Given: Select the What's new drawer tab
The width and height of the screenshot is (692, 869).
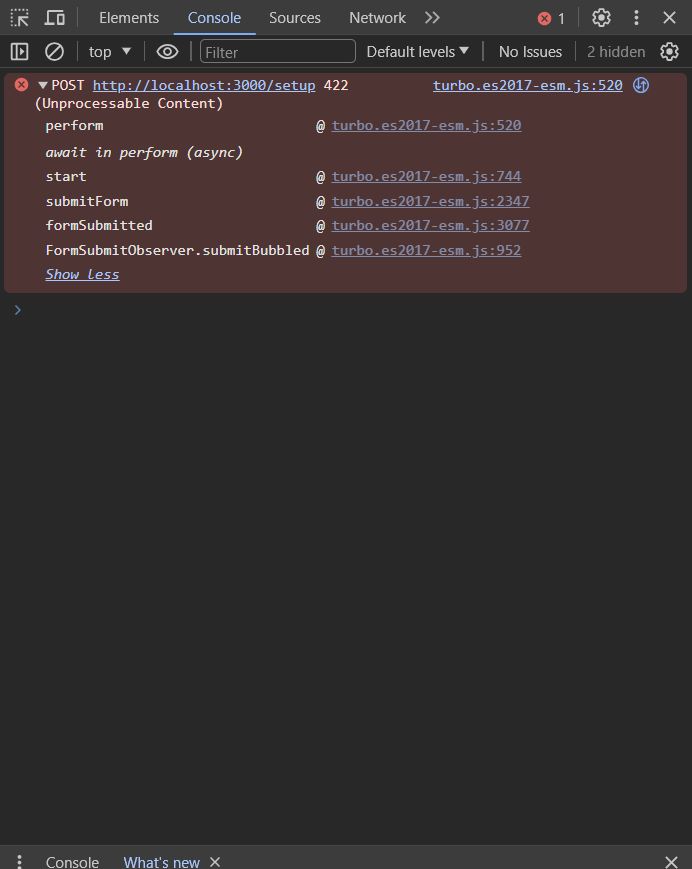Looking at the screenshot, I should [161, 862].
